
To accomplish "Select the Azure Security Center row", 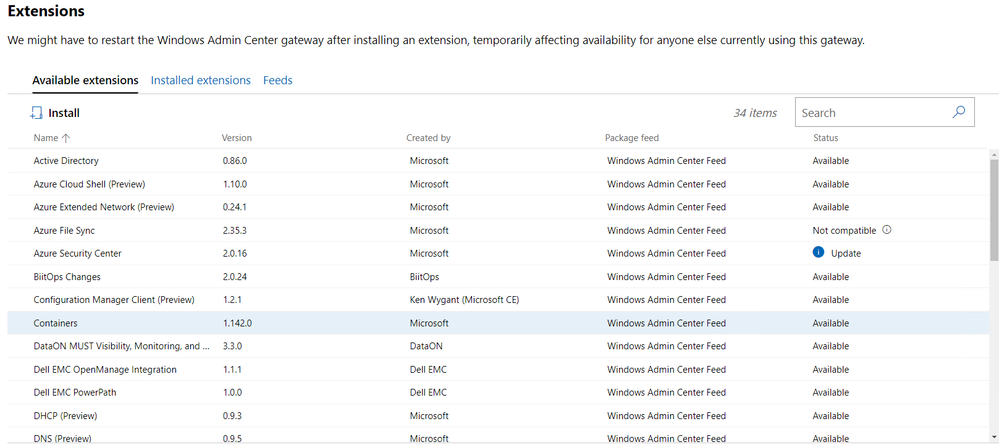I will [498, 253].
